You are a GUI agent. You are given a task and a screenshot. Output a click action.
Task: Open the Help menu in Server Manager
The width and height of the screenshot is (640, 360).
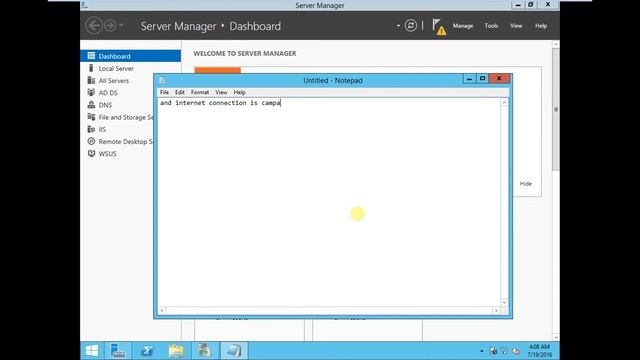pyautogui.click(x=541, y=26)
